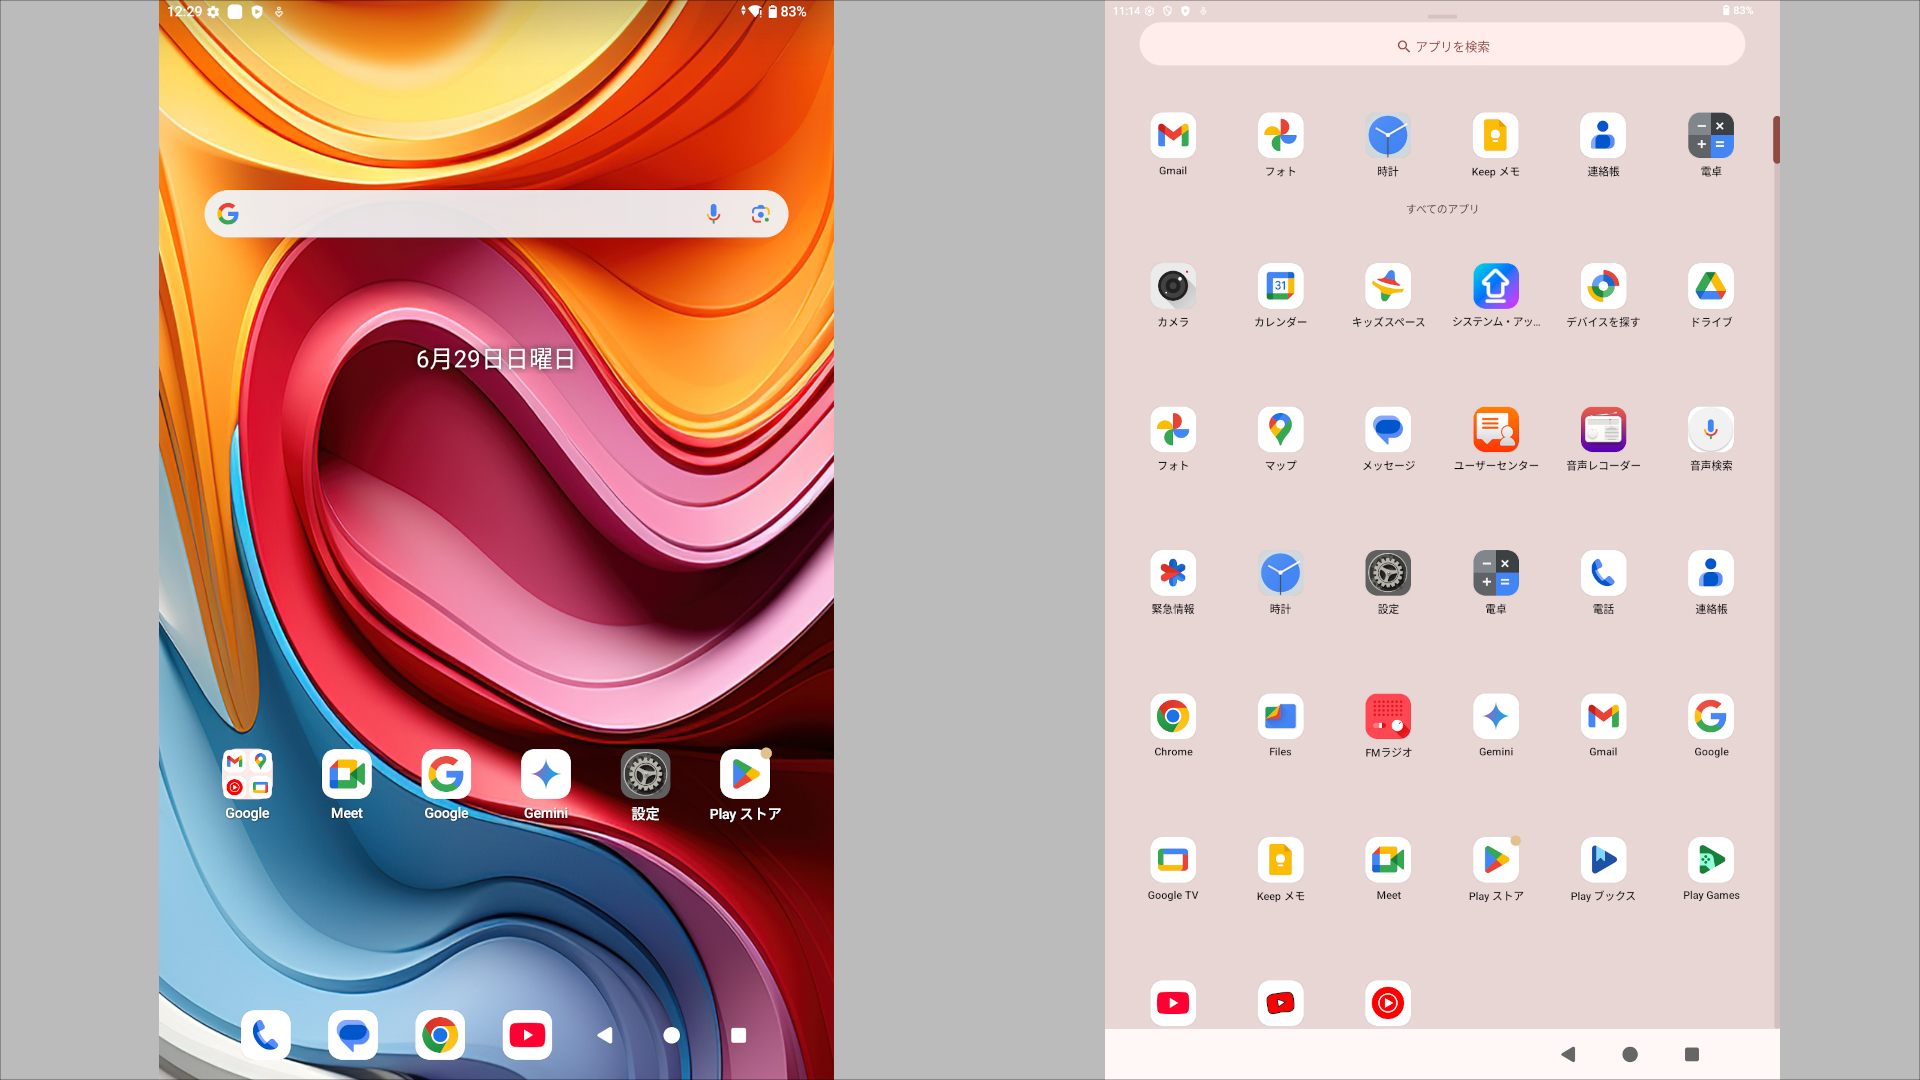Image resolution: width=1920 pixels, height=1080 pixels.
Task: Launch デバイスを探す app
Action: [1603, 287]
